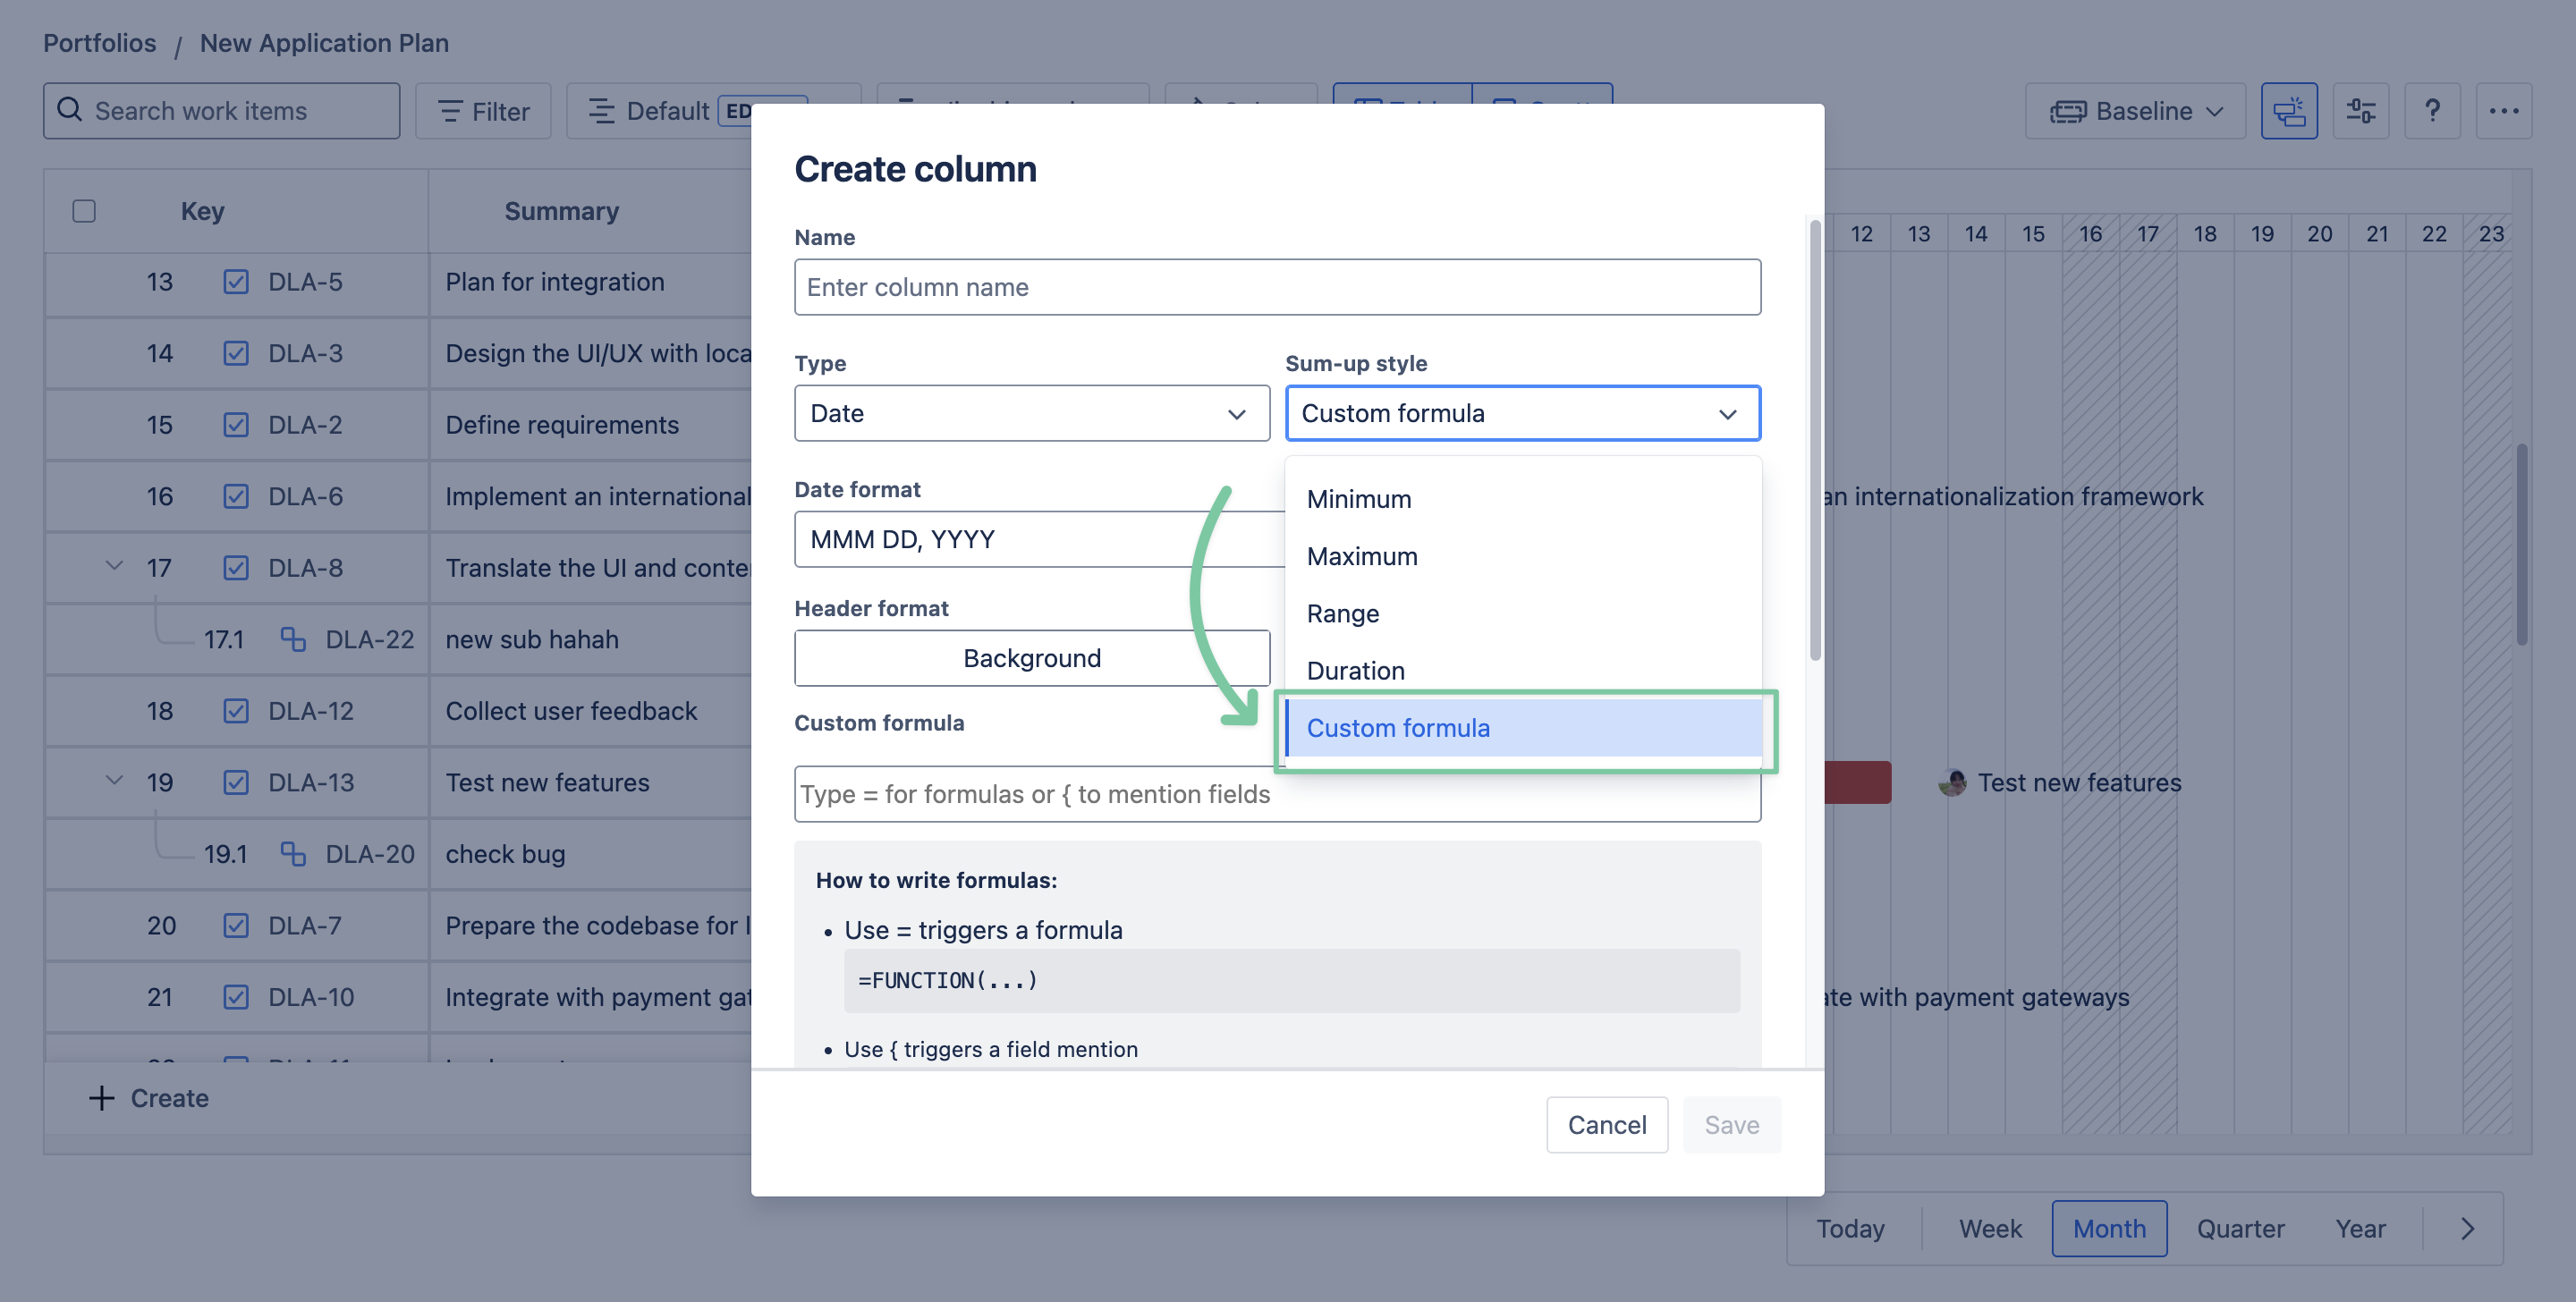Open the Filter options
2576x1302 pixels.
click(x=484, y=111)
